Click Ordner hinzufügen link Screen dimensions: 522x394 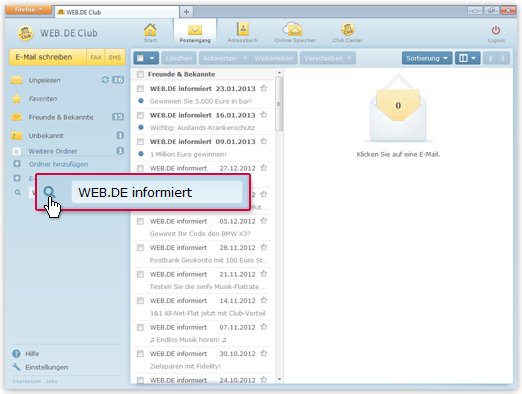(58, 164)
